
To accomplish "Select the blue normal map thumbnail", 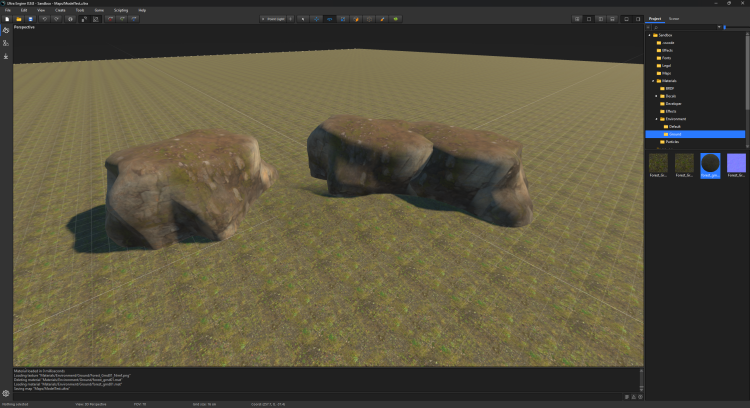I will (735, 164).
